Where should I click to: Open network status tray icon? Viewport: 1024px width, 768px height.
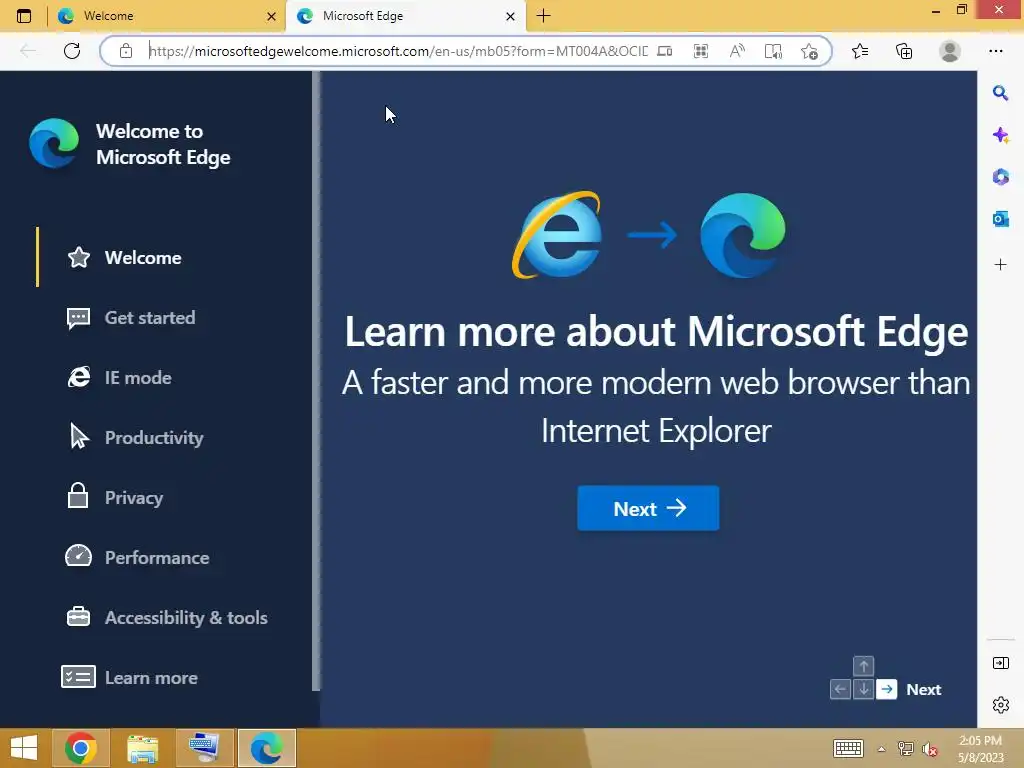905,749
